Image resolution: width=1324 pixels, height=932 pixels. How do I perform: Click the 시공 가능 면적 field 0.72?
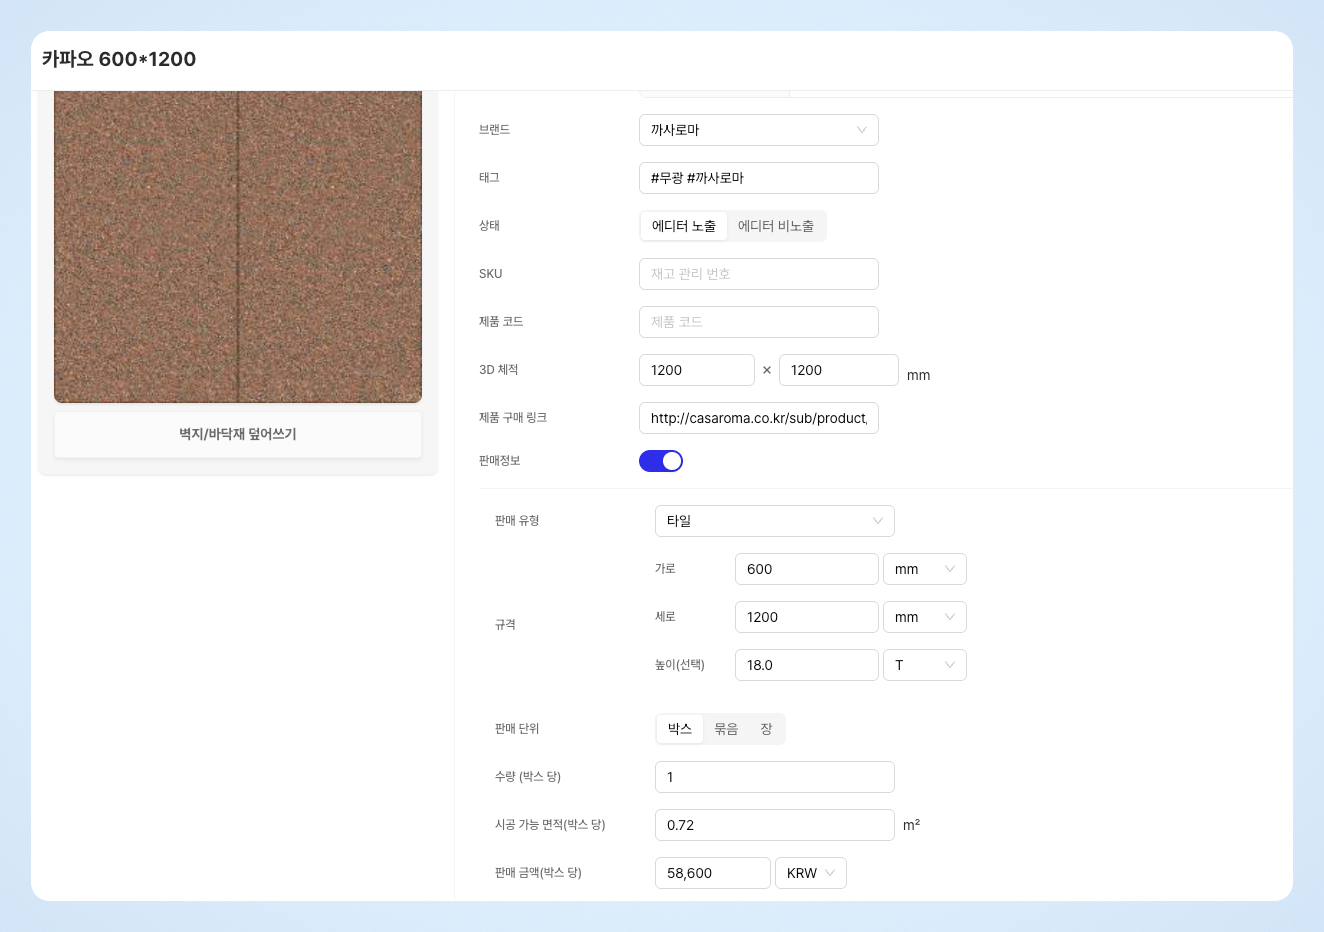(x=774, y=825)
